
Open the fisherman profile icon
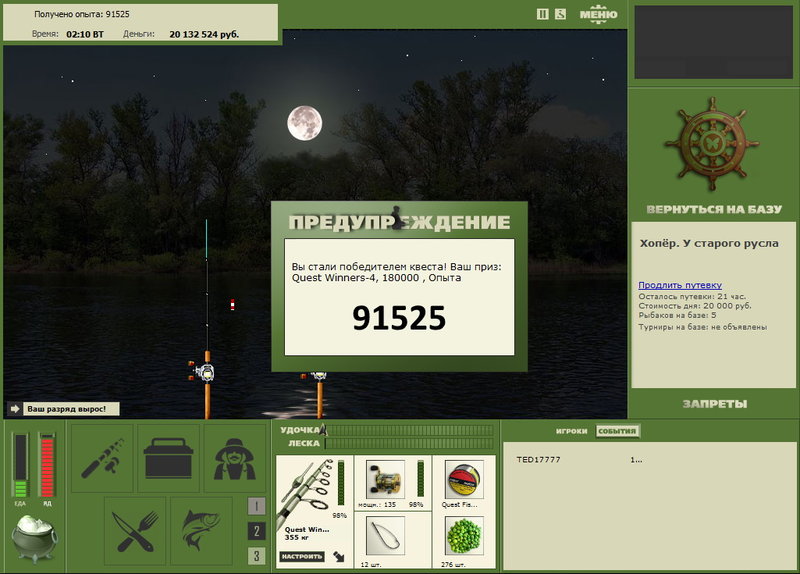pyautogui.click(x=235, y=458)
